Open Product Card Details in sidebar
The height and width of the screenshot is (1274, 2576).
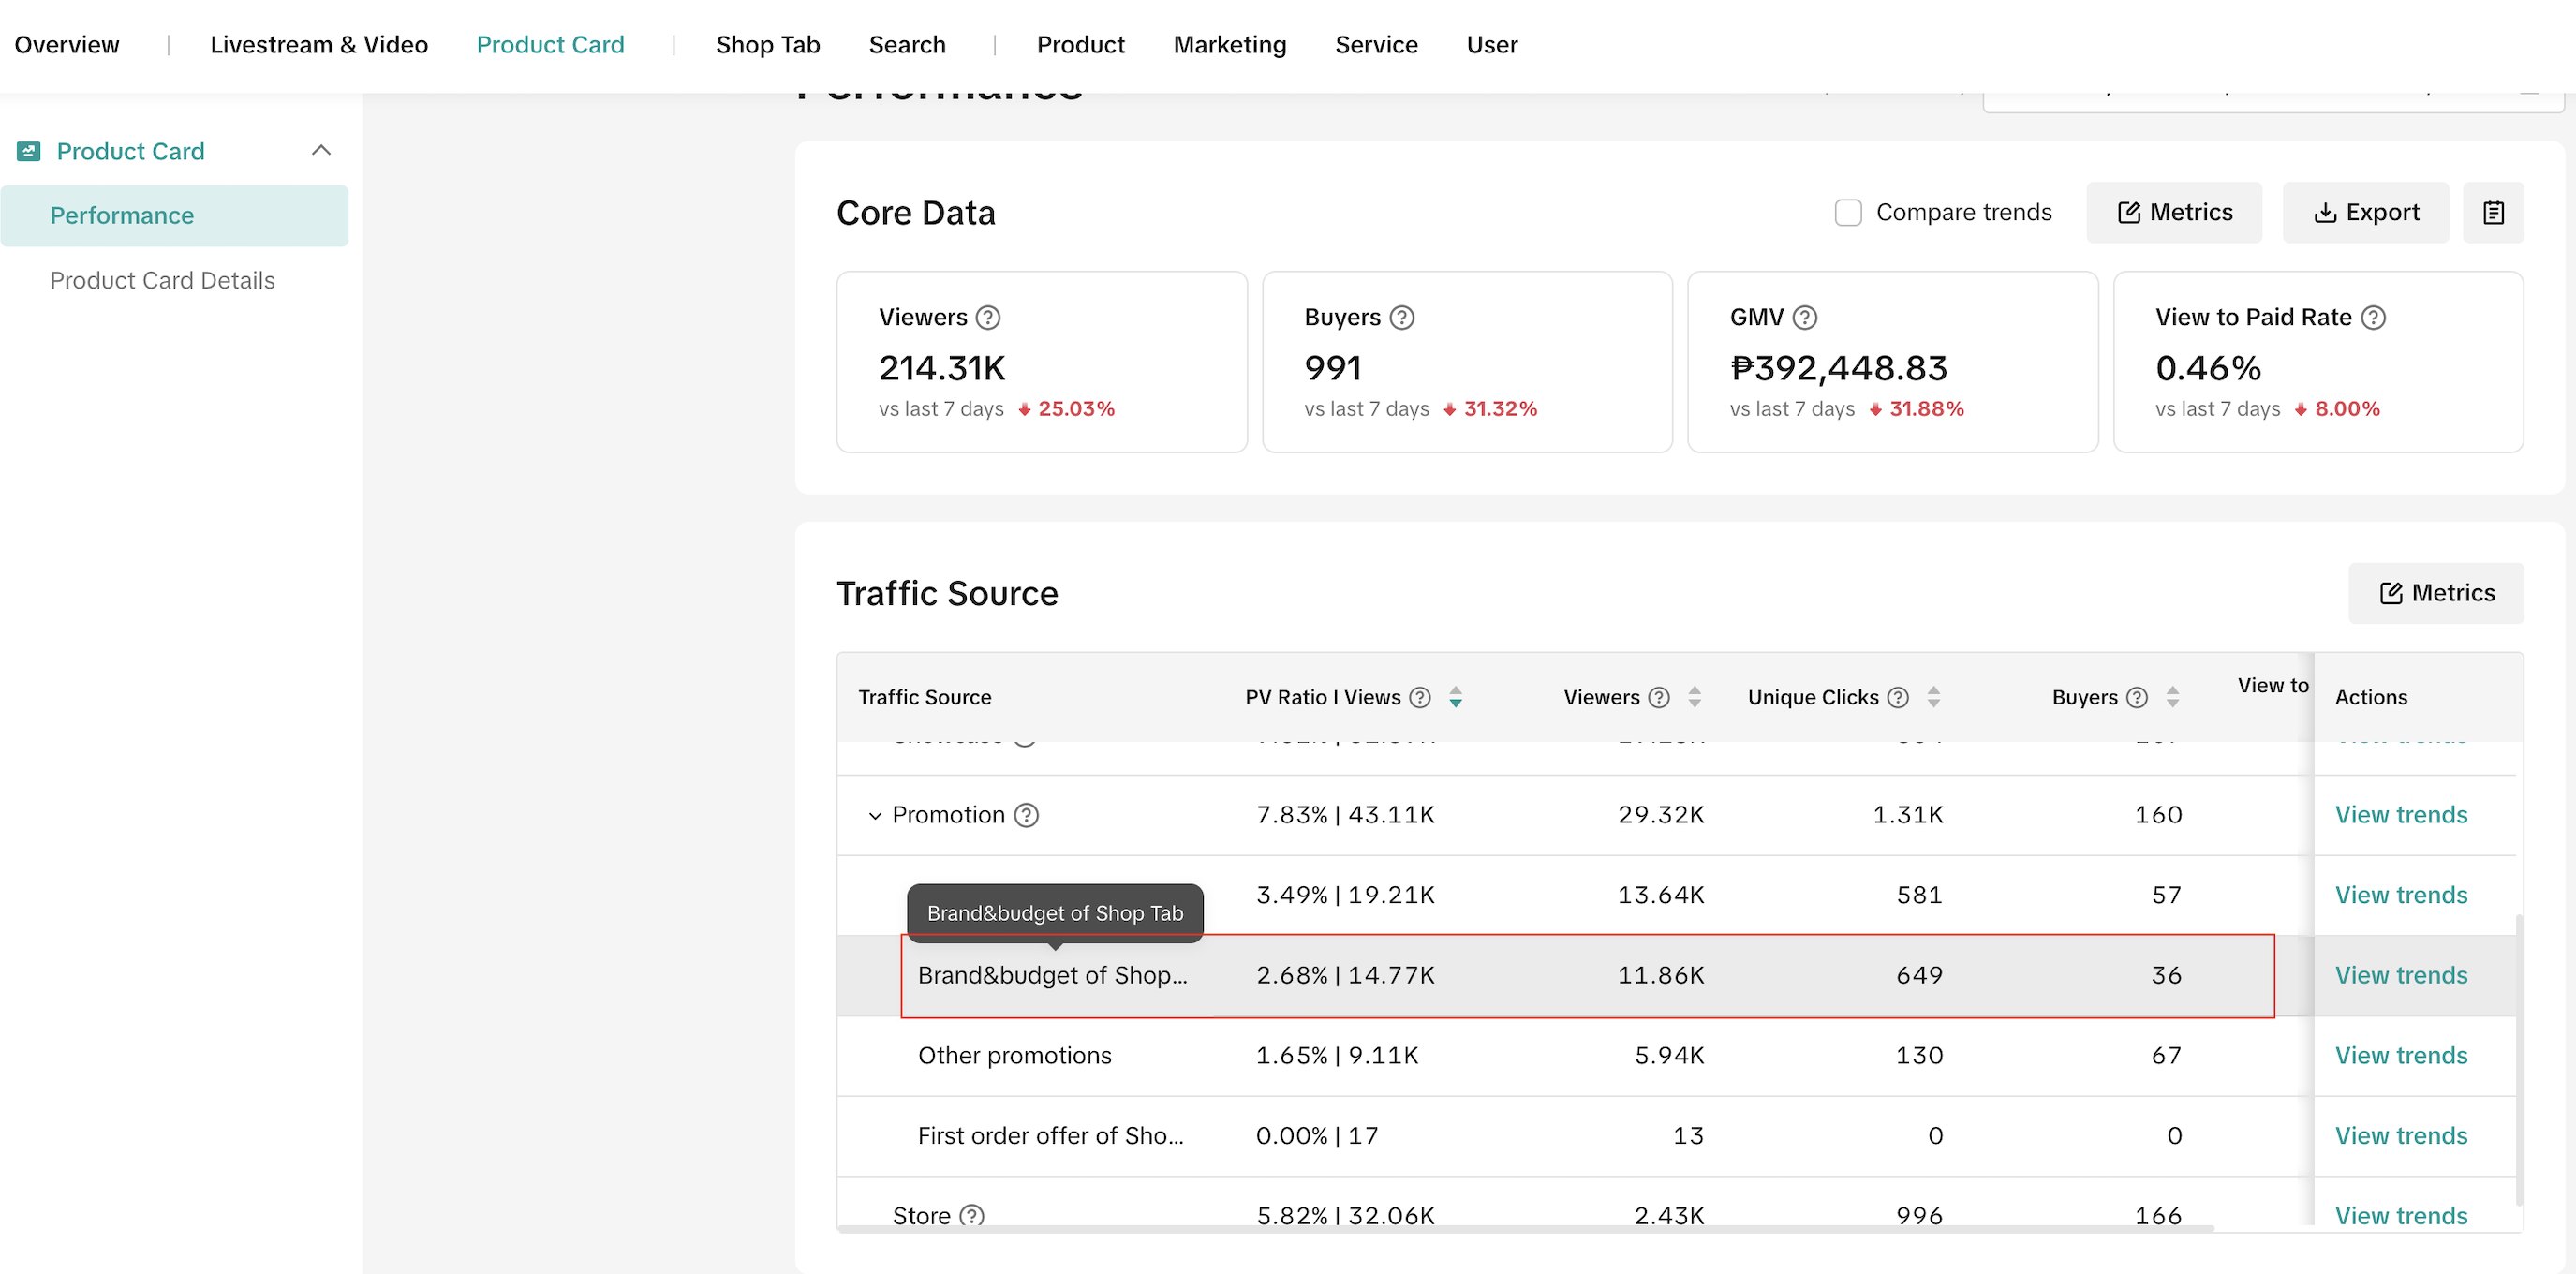[162, 280]
